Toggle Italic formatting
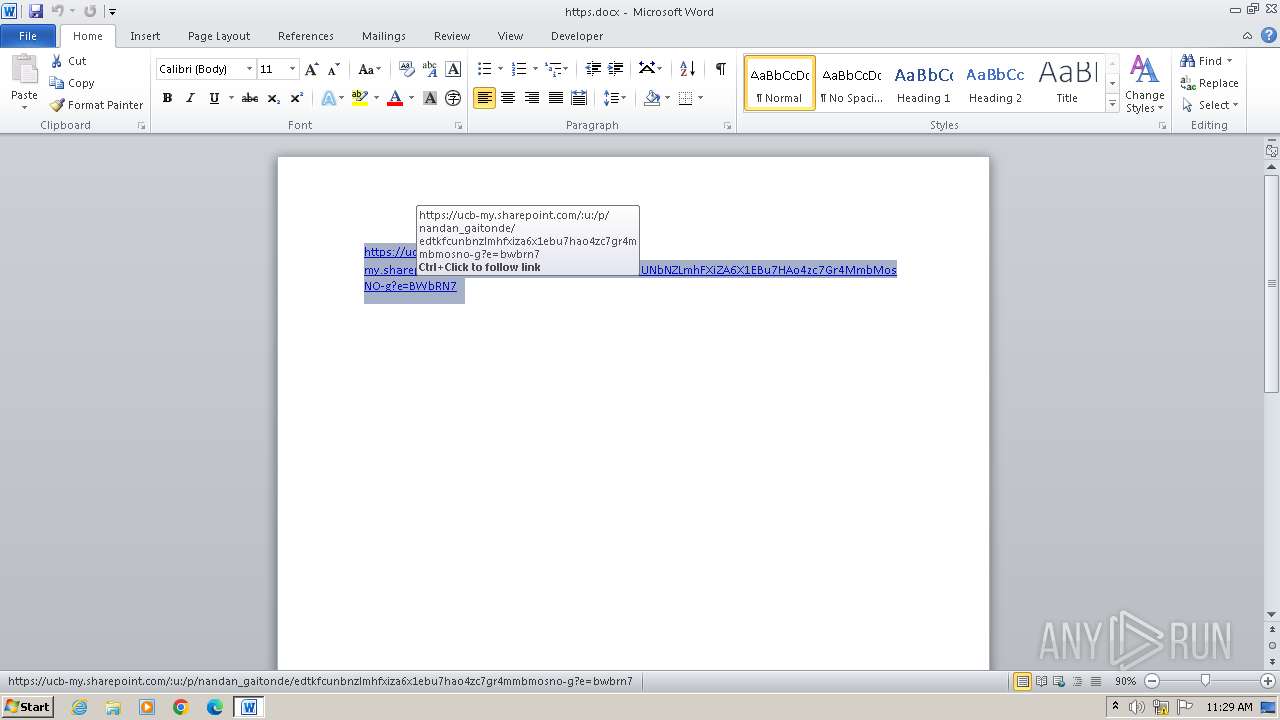 point(190,98)
